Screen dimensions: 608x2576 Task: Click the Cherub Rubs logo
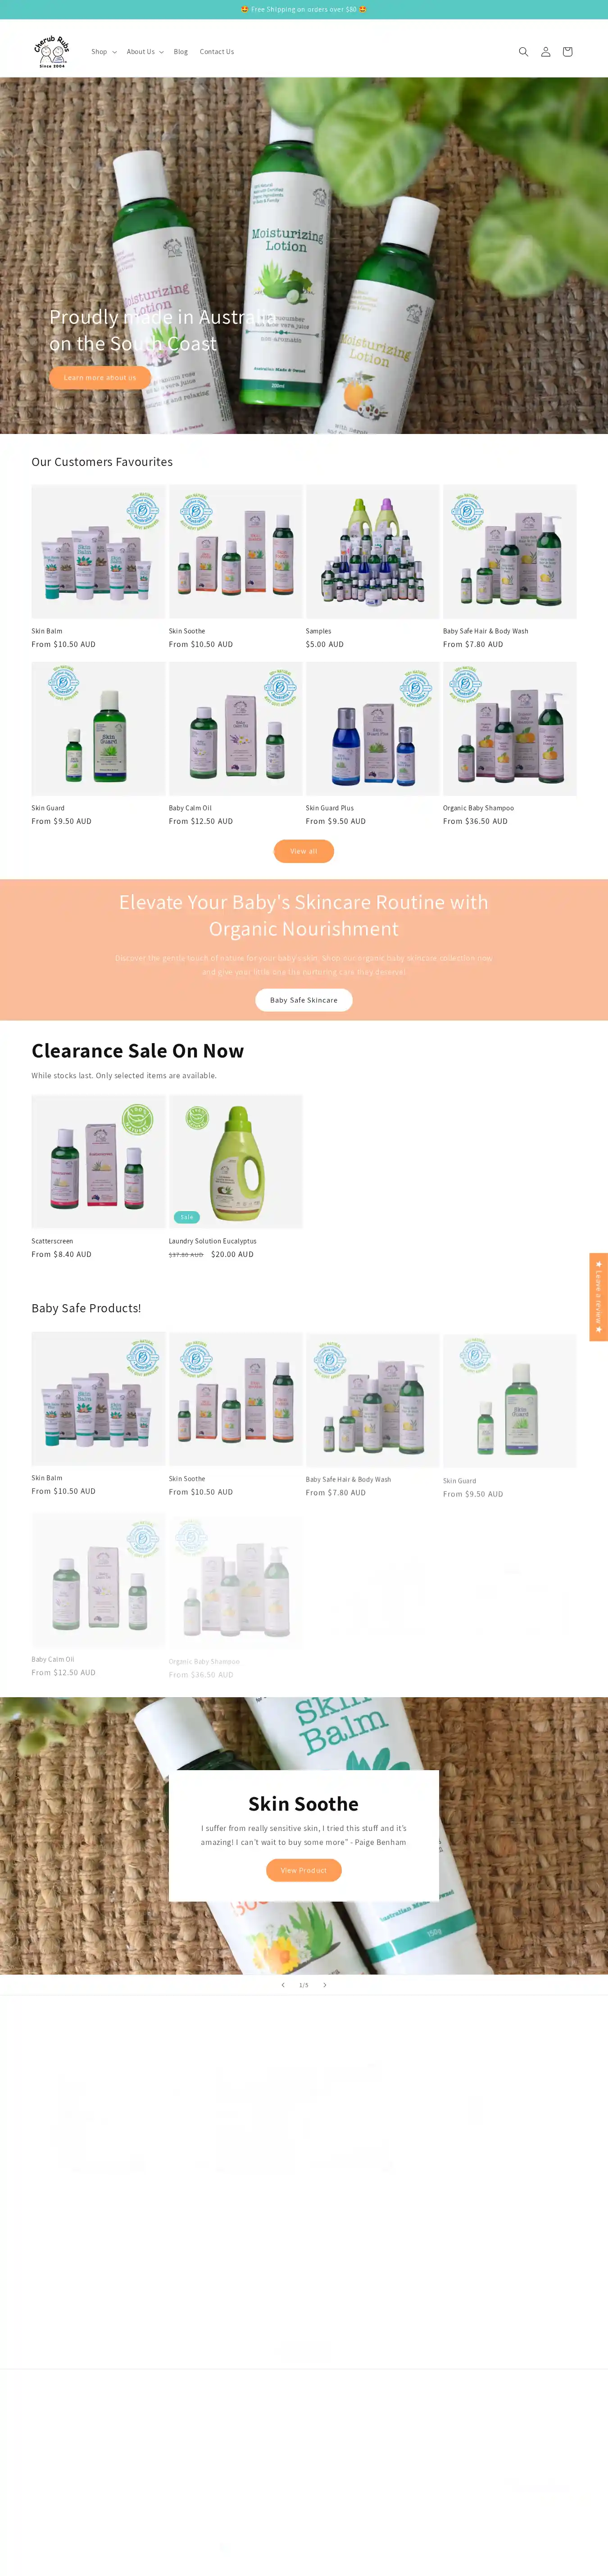pos(52,51)
